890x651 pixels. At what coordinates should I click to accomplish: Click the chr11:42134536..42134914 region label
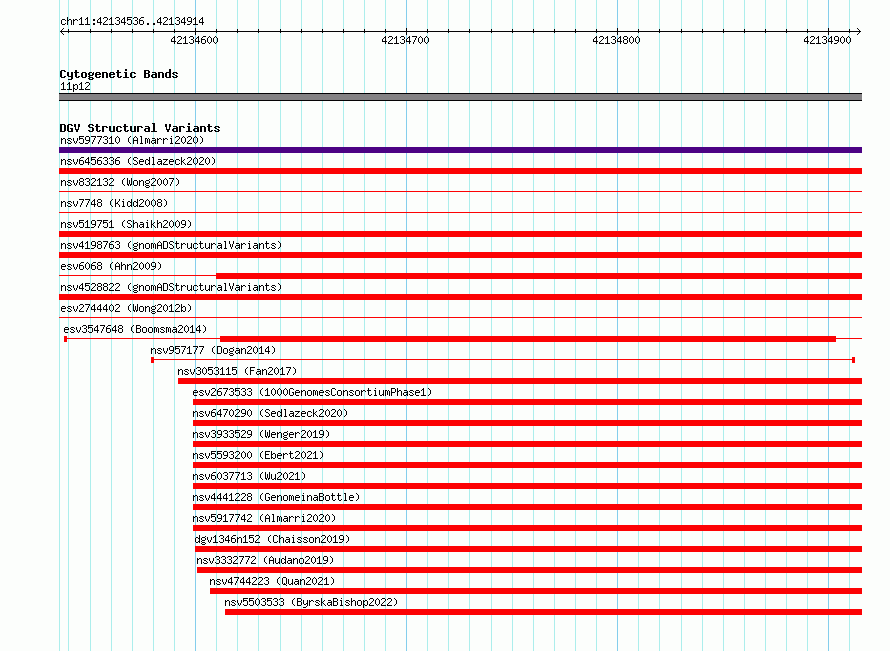click(x=132, y=22)
